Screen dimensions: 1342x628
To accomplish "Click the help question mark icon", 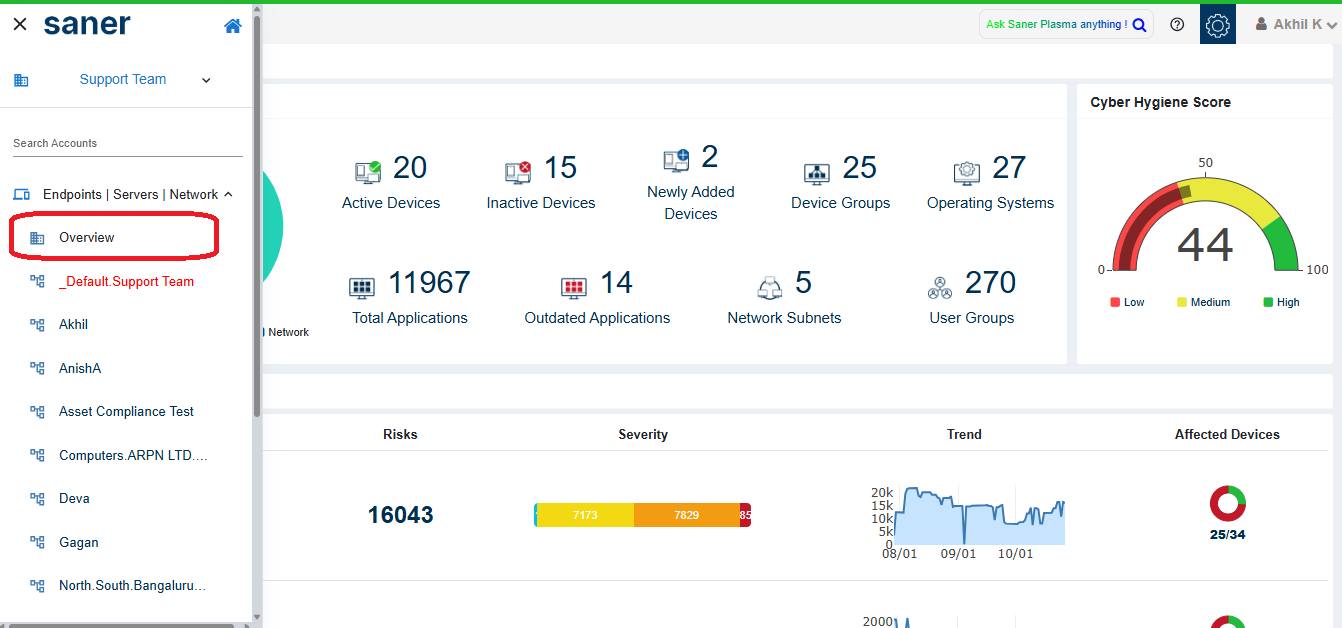I will pyautogui.click(x=1177, y=25).
